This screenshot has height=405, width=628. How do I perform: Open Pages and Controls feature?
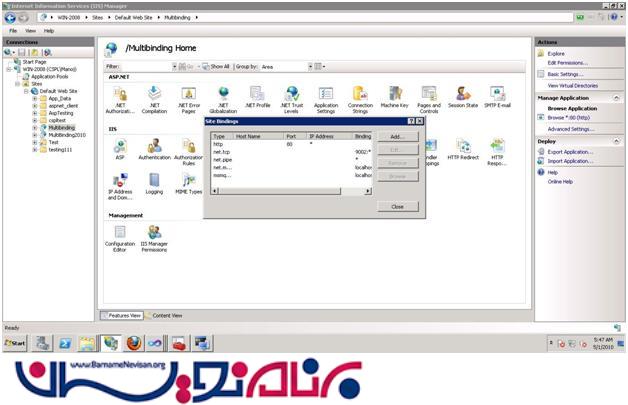(x=429, y=100)
